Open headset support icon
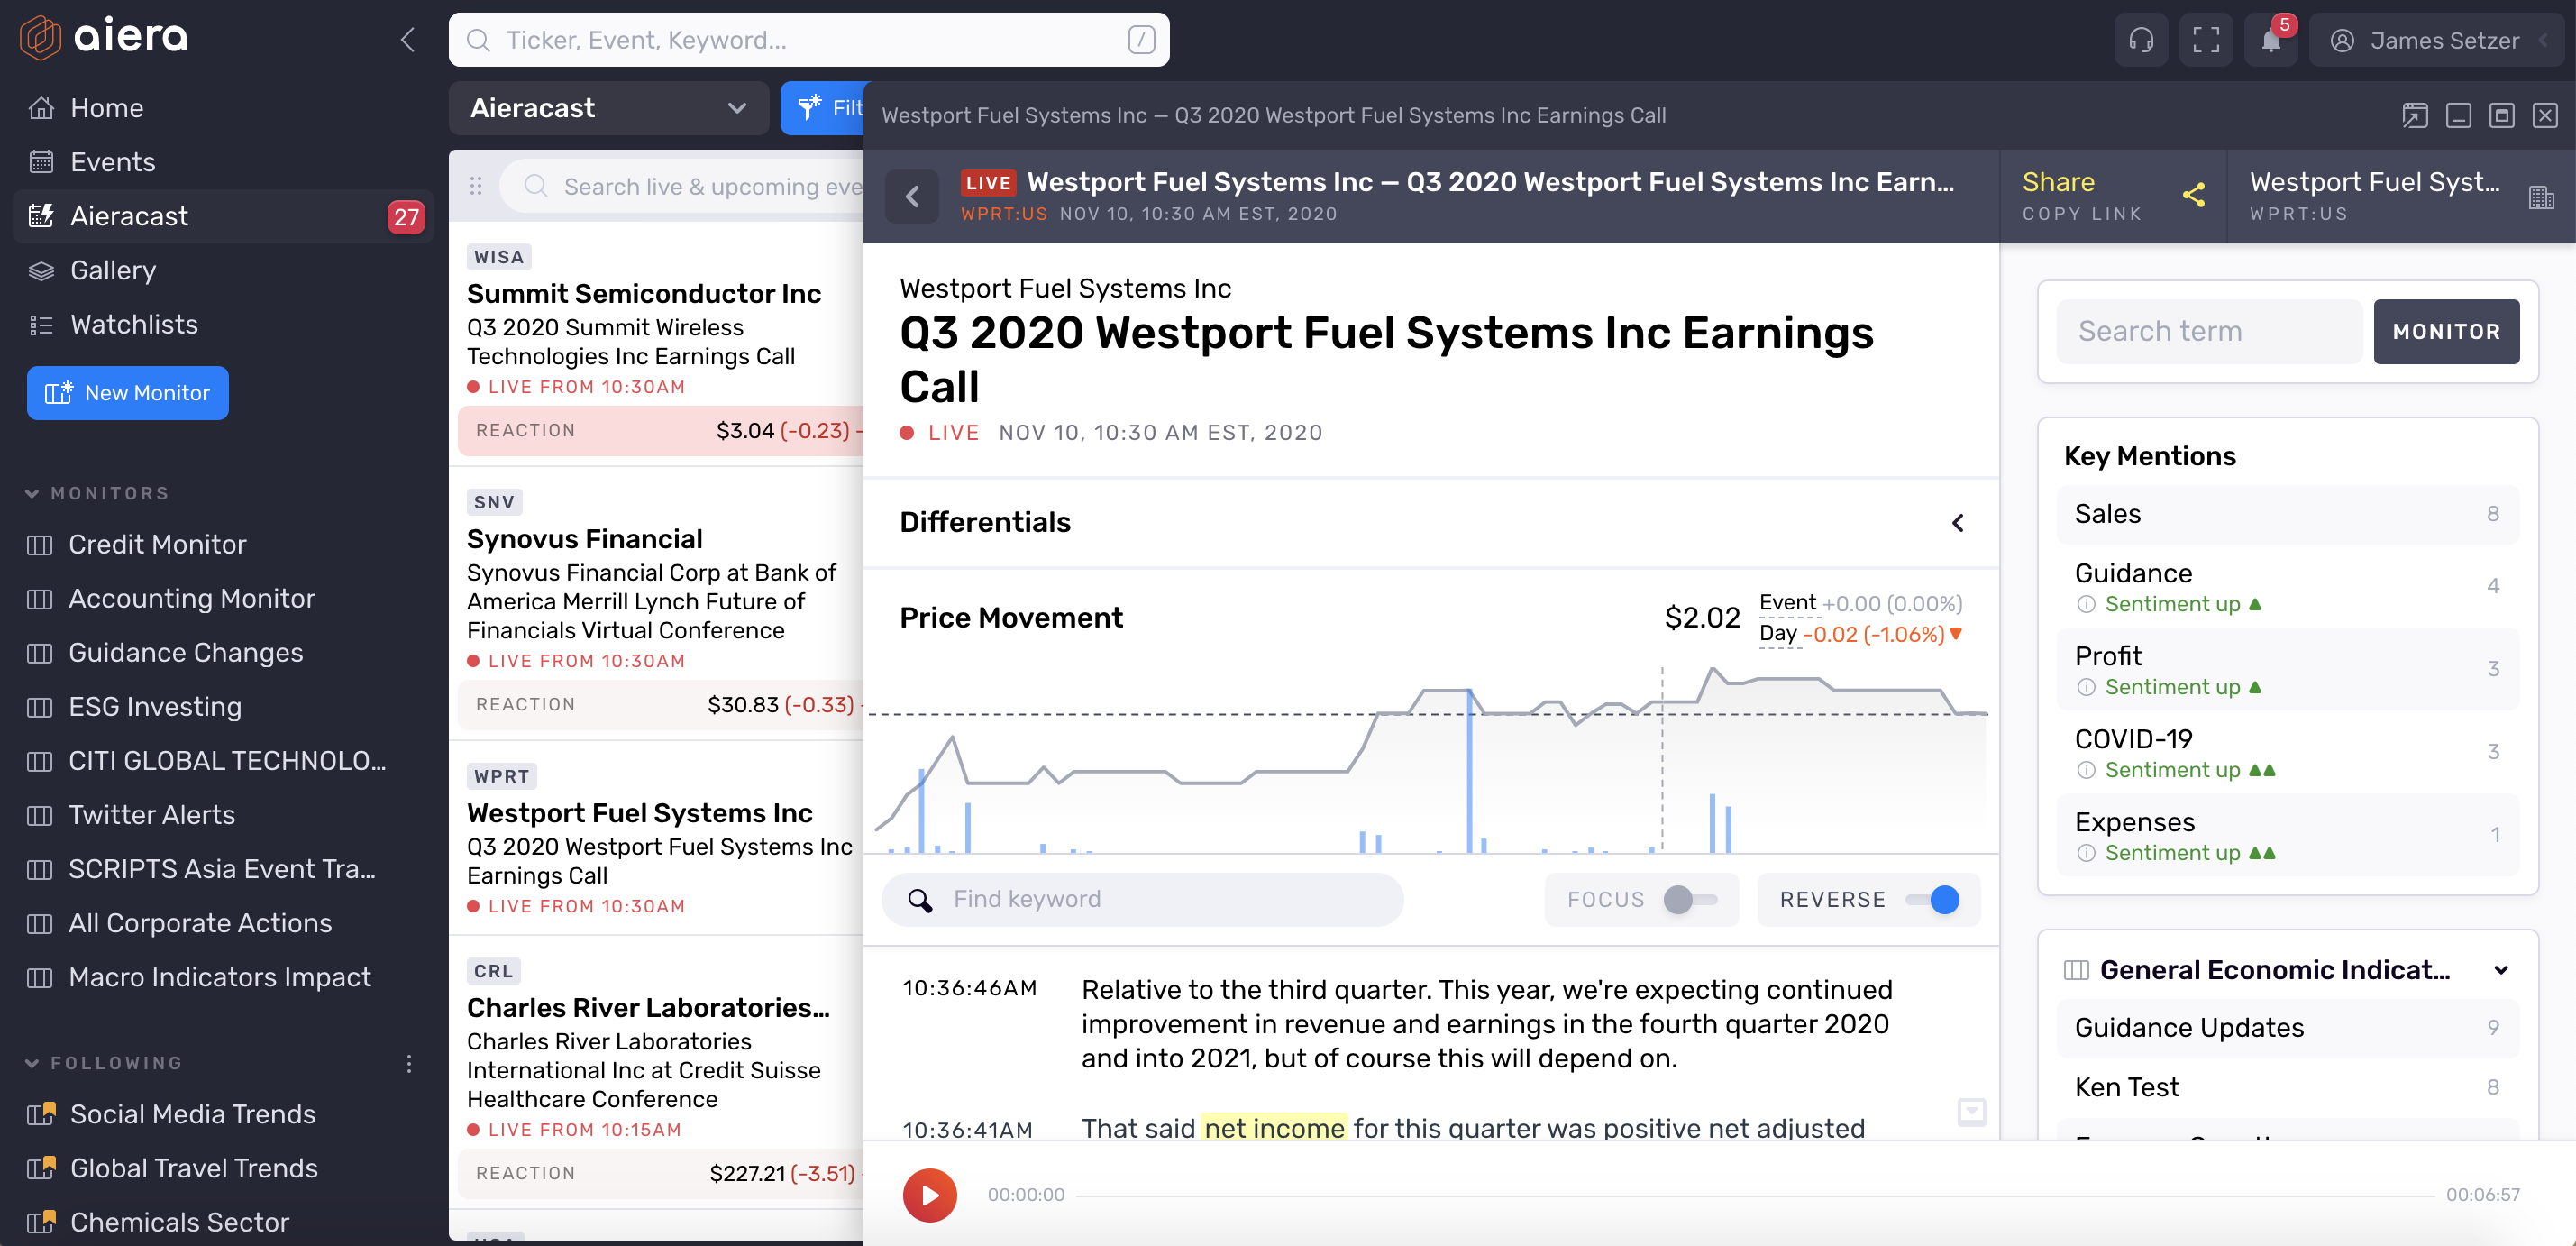Screen dimensions: 2576x1246 [x=2141, y=40]
